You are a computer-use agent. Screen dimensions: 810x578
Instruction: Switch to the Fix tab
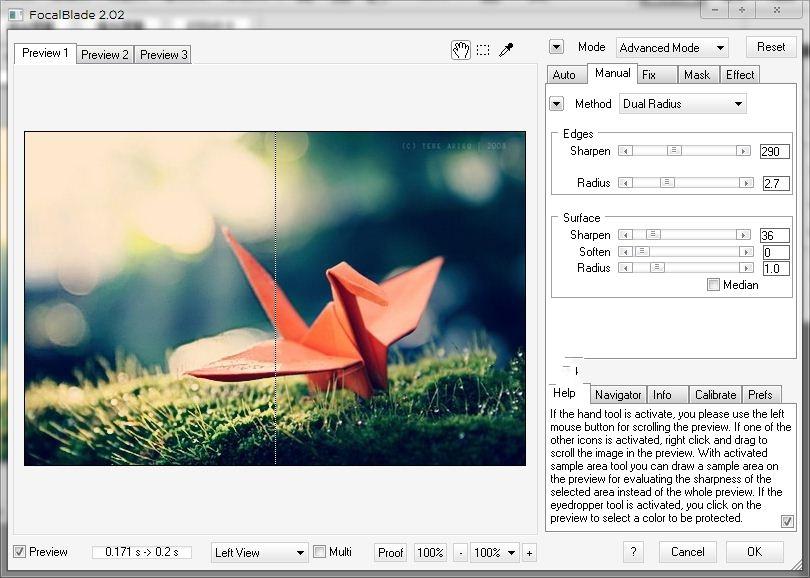tap(657, 75)
